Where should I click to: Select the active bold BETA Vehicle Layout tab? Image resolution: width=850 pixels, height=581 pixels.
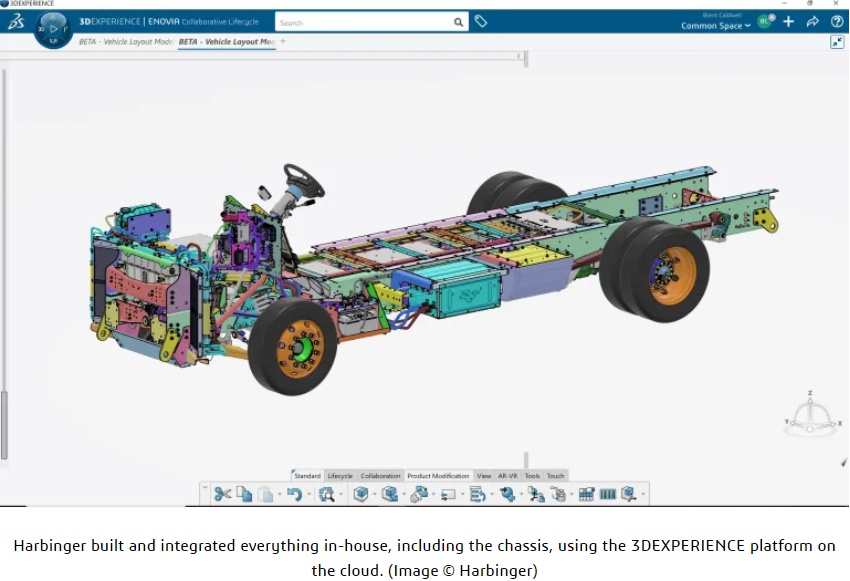[x=227, y=42]
